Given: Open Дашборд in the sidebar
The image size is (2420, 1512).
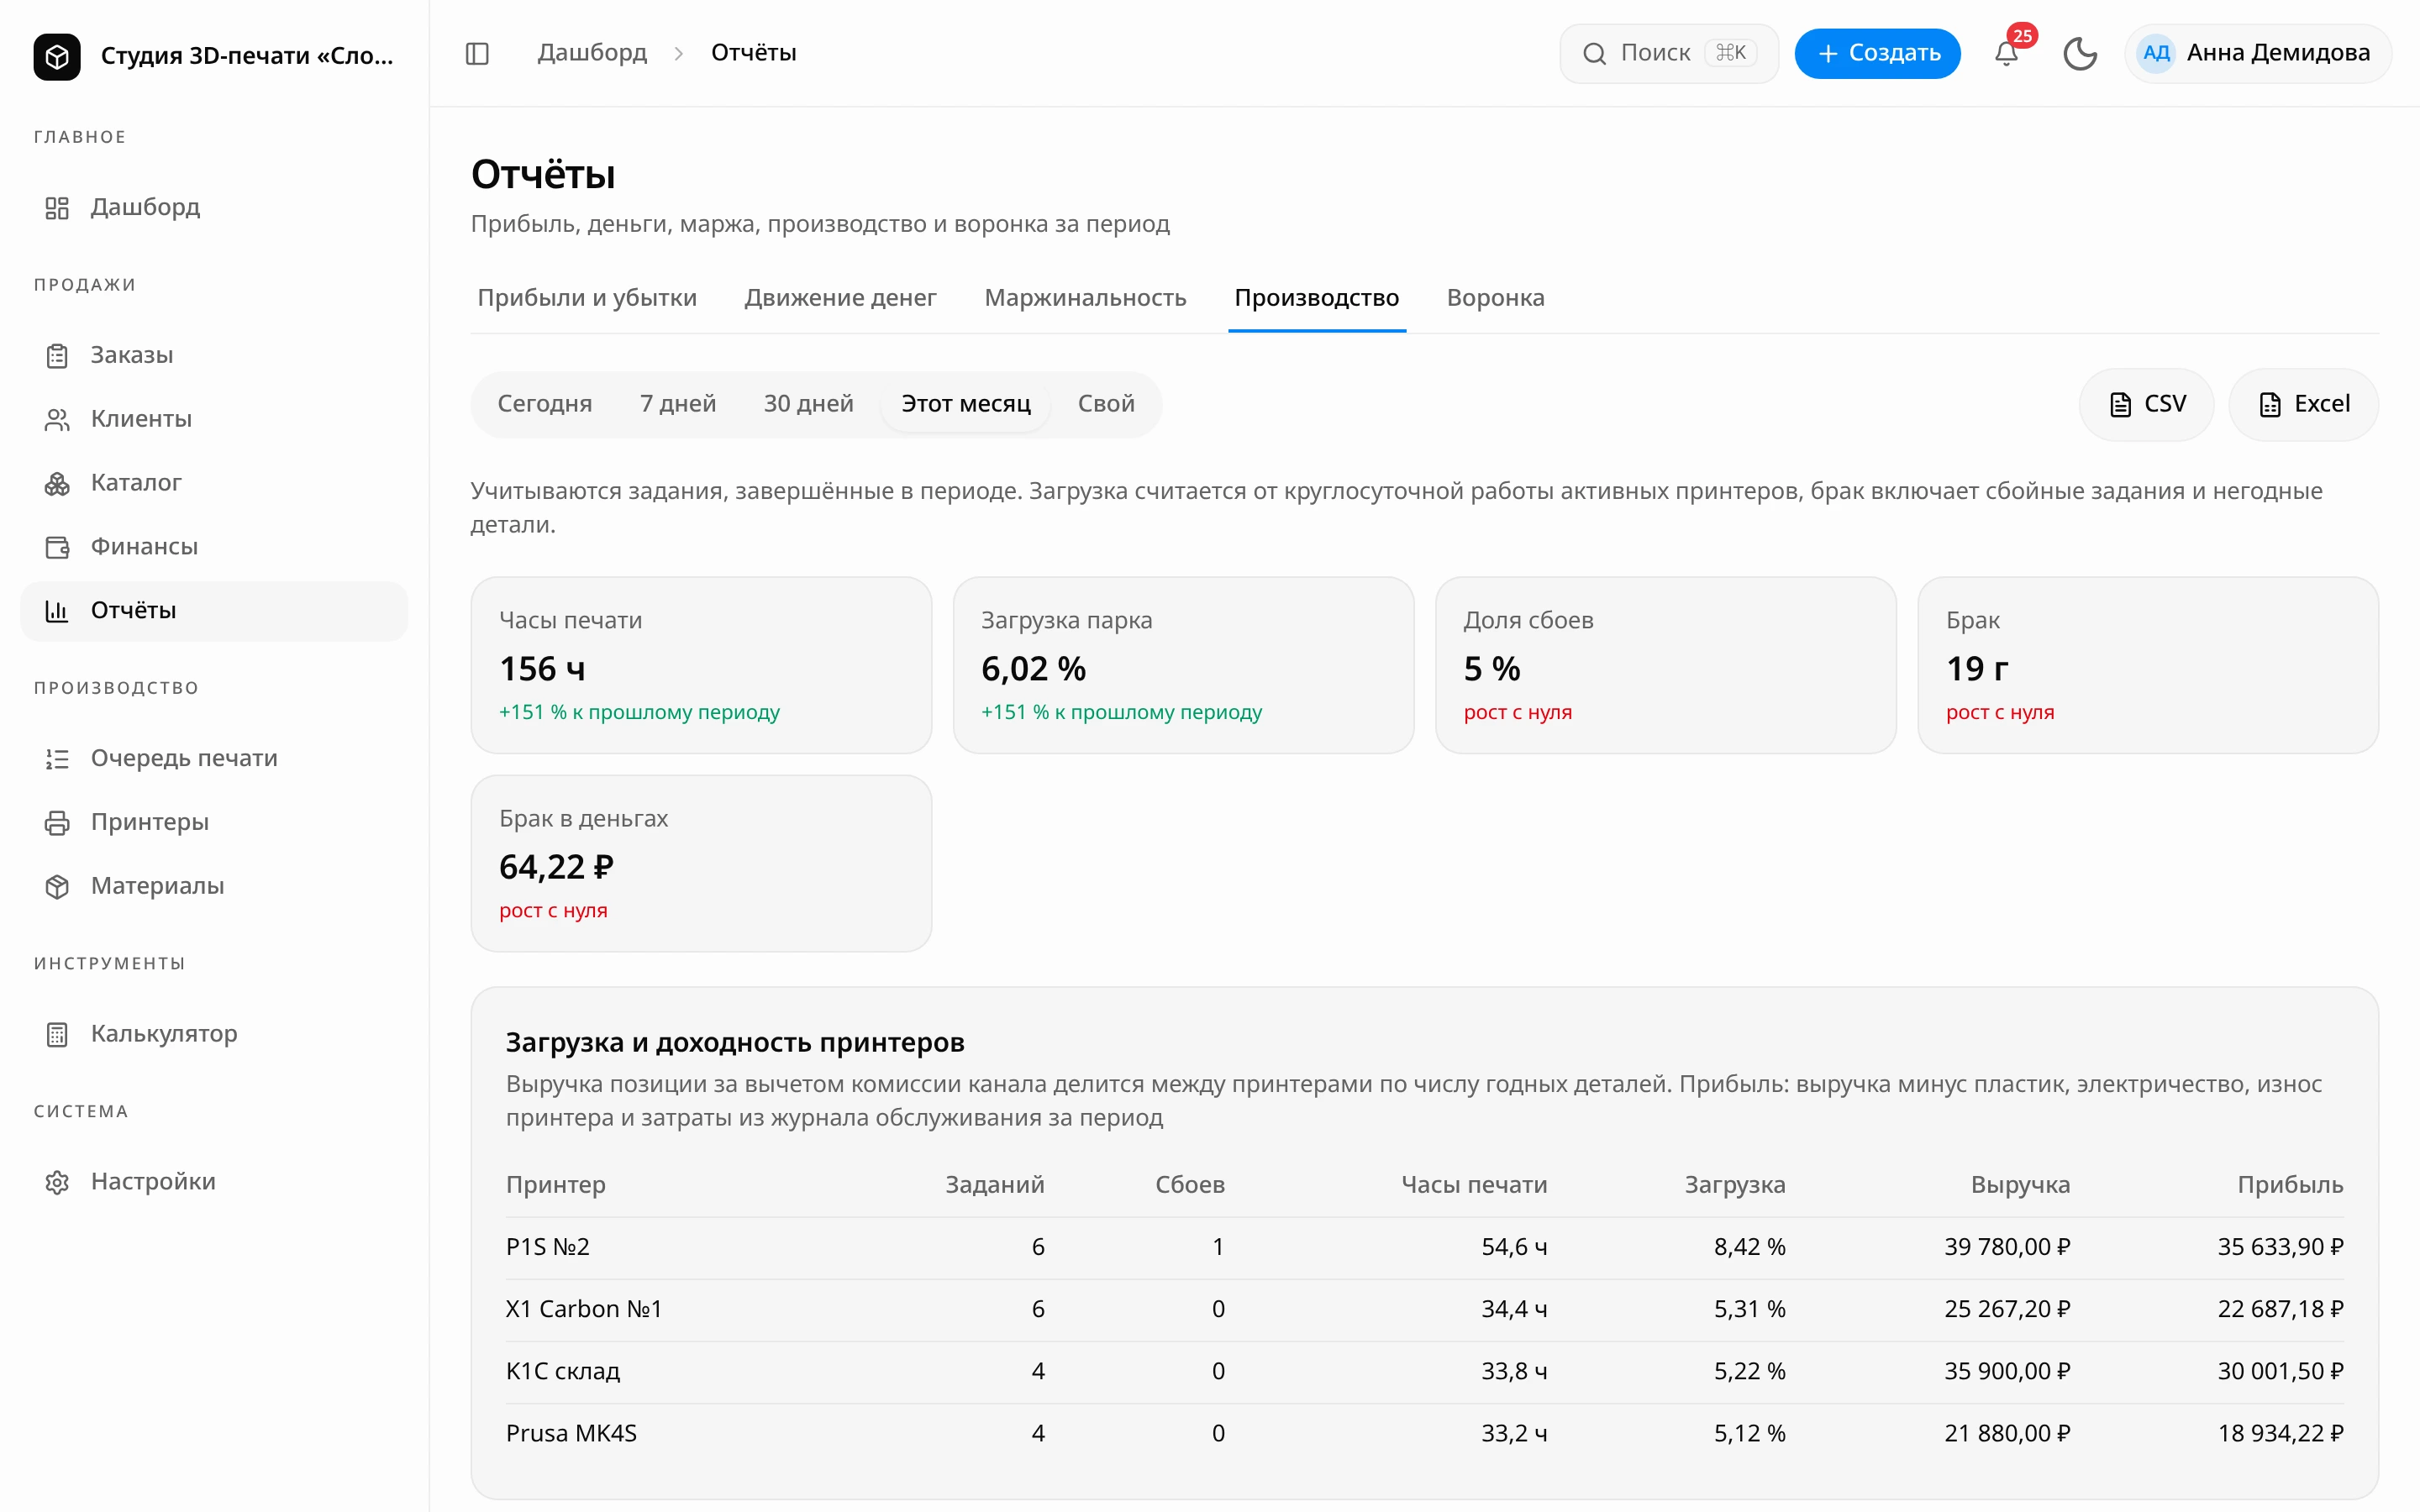Looking at the screenshot, I should [x=214, y=207].
